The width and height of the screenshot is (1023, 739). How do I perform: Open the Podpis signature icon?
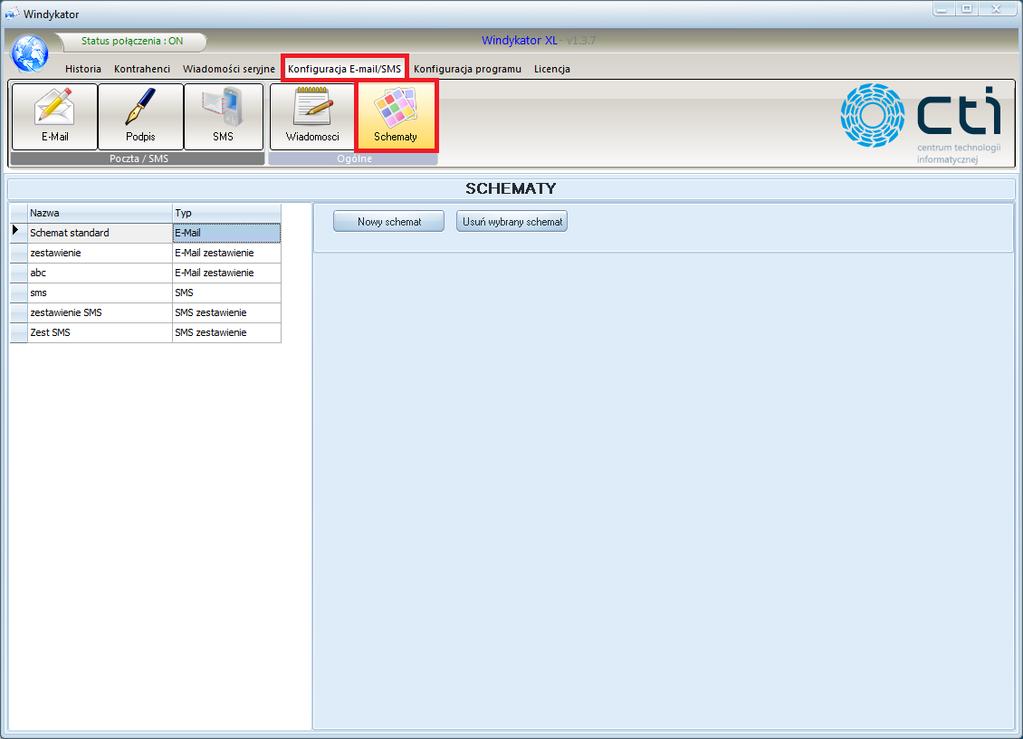(140, 116)
